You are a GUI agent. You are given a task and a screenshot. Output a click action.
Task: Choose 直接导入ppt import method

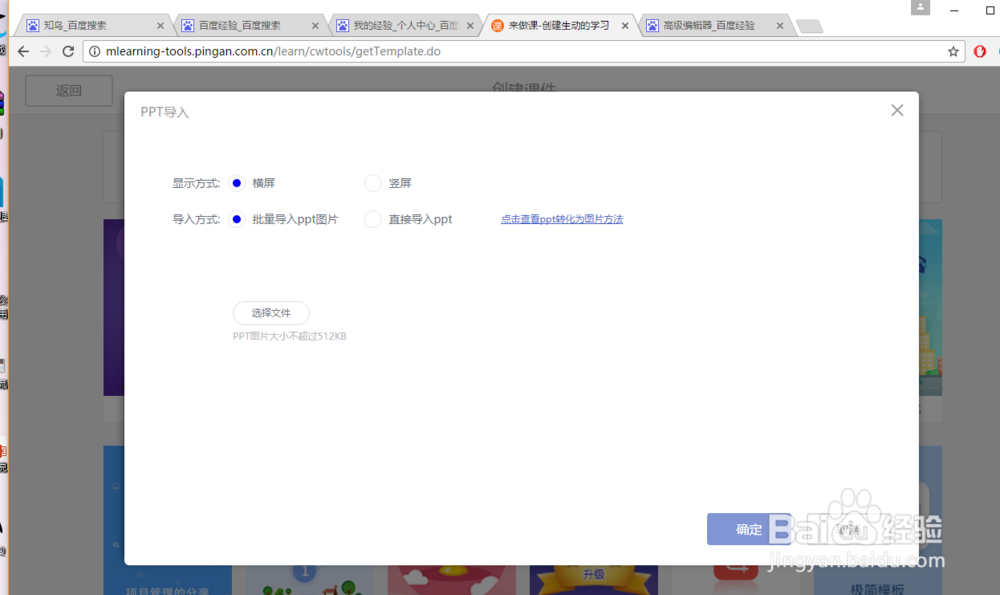(373, 219)
